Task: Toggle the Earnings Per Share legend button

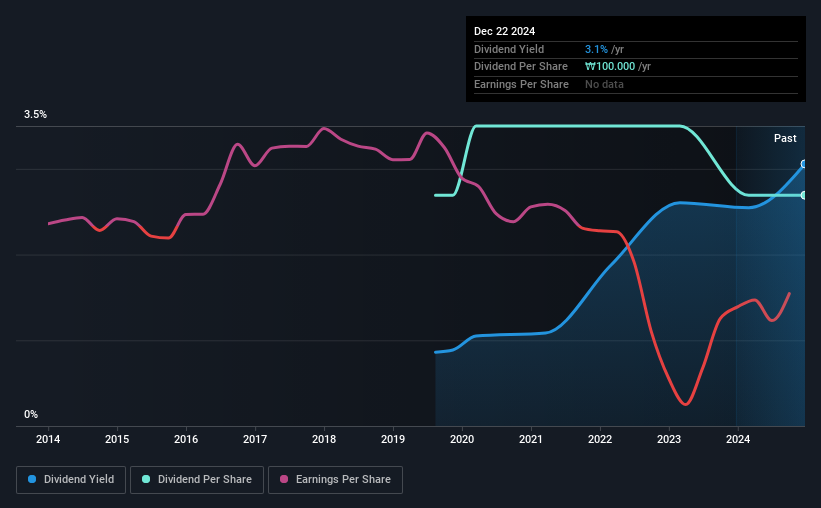Action: click(335, 480)
